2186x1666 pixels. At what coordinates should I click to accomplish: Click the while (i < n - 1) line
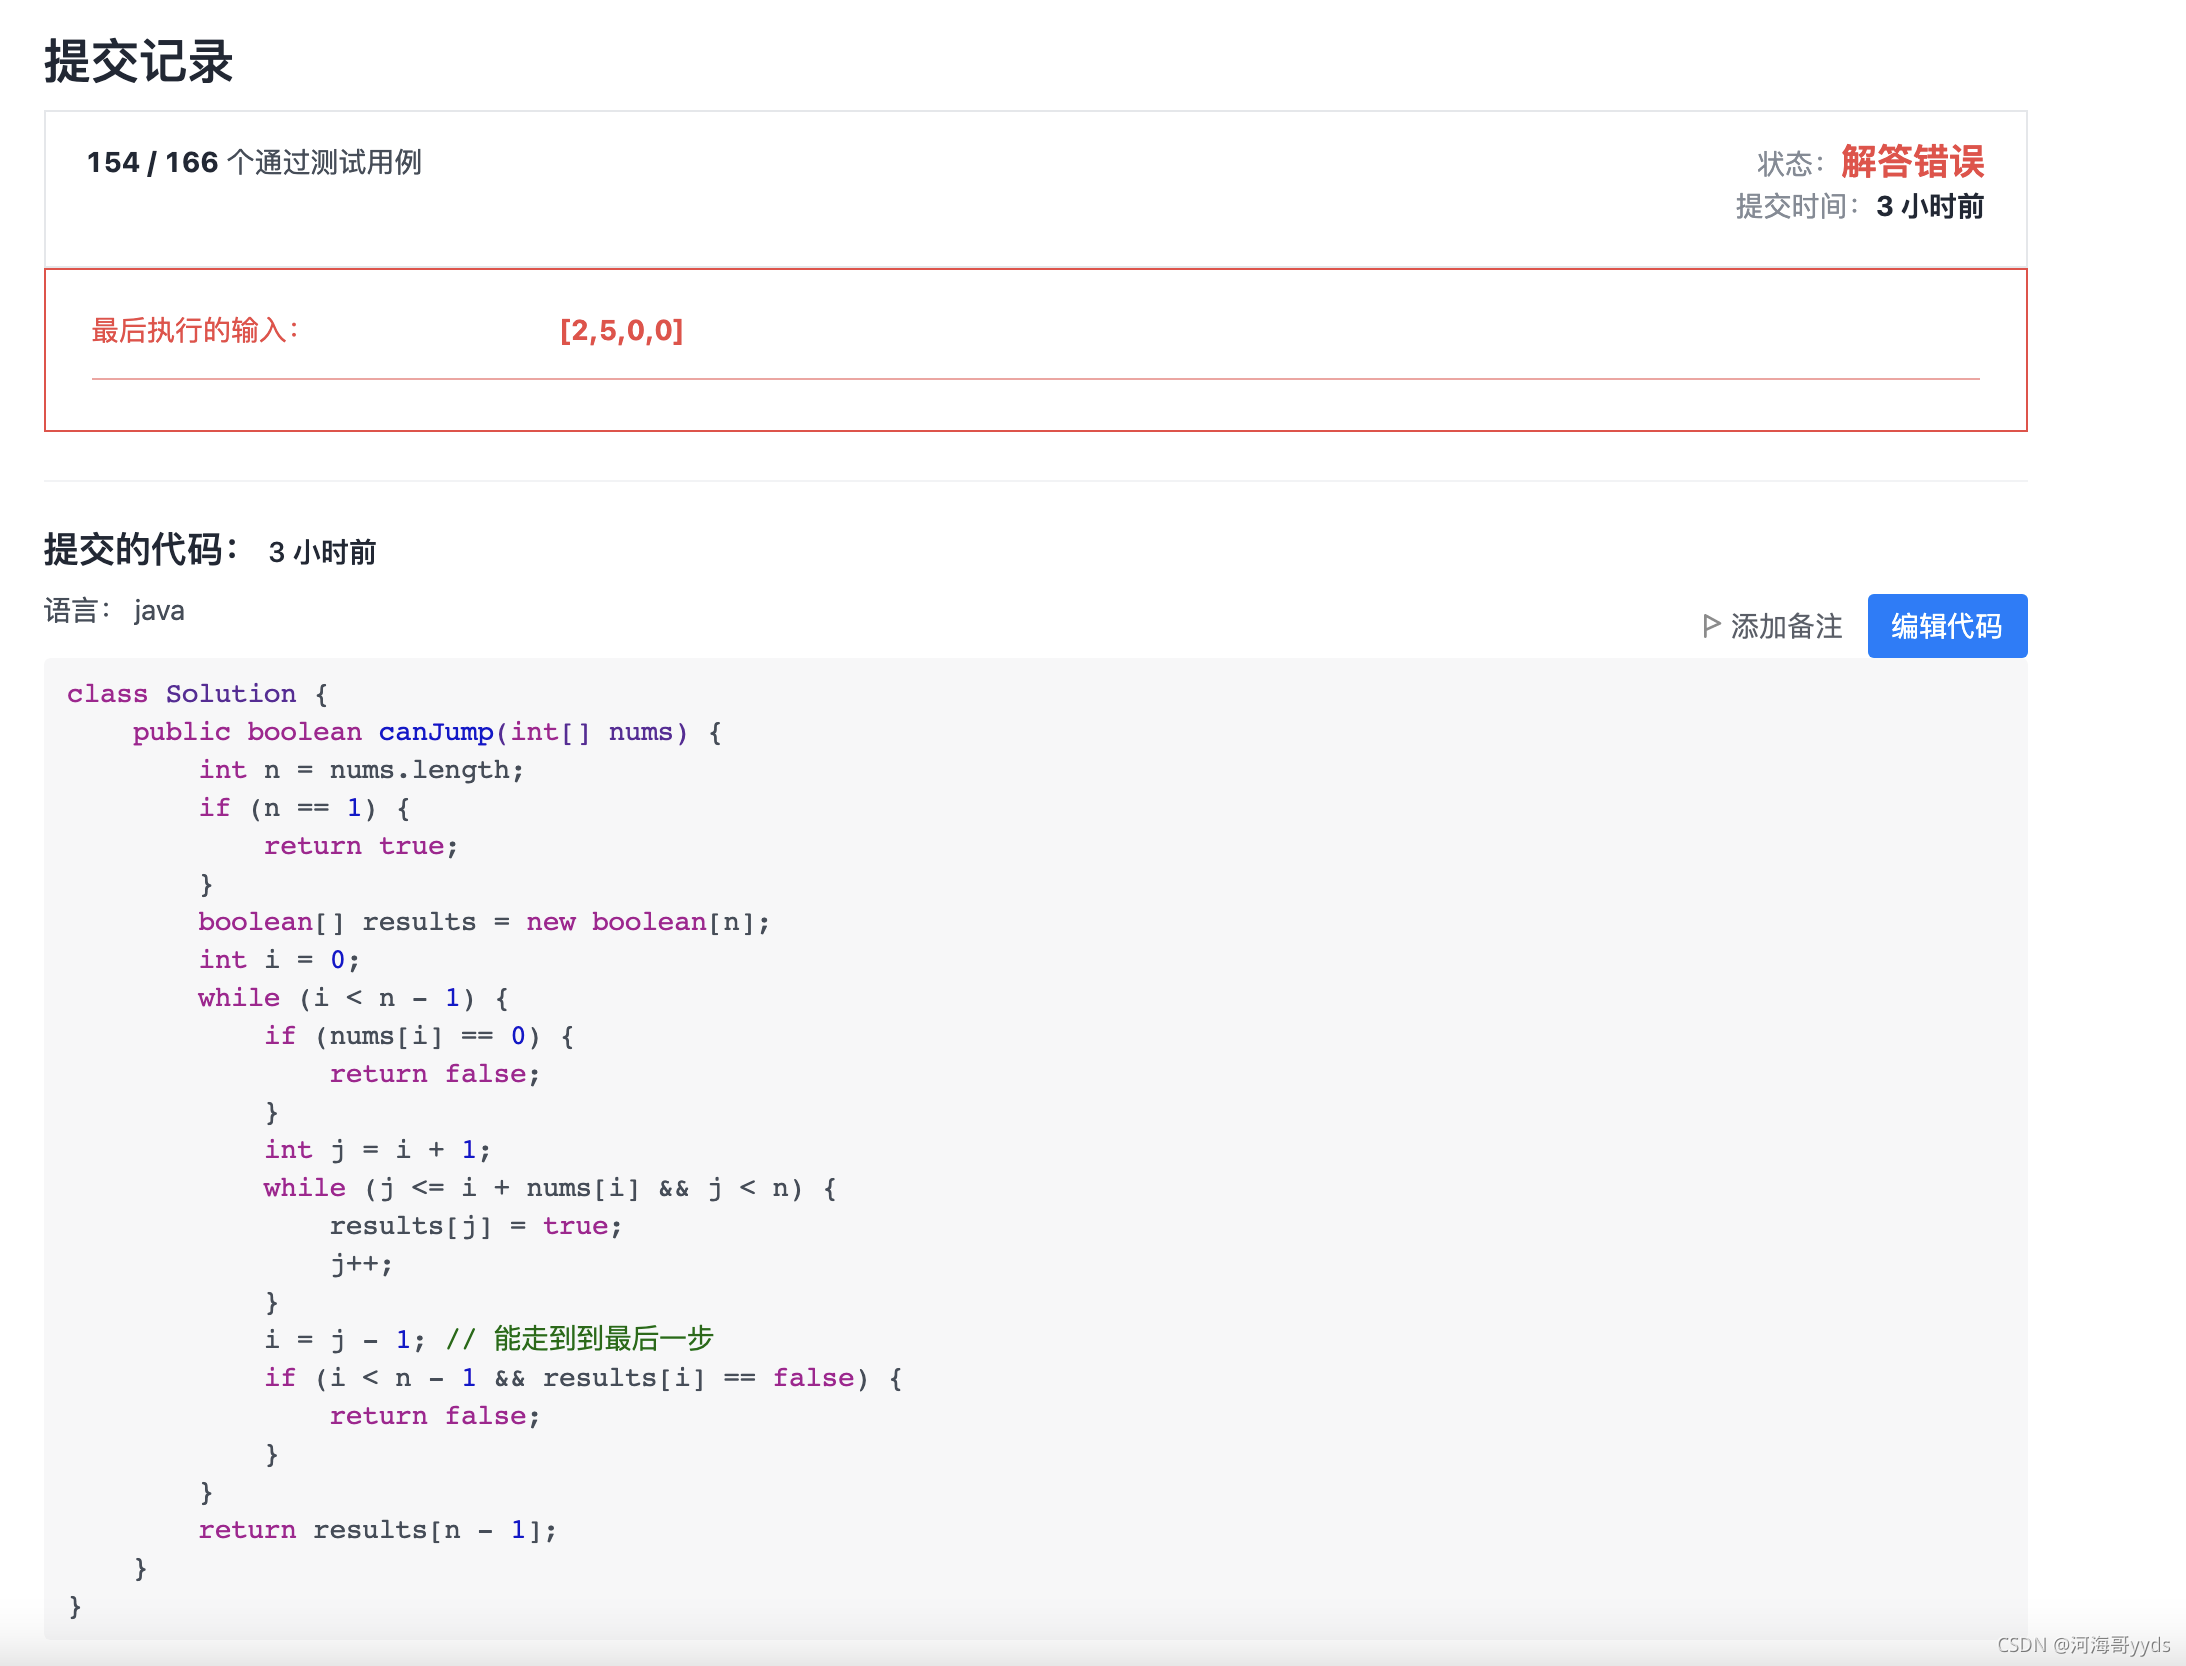[x=353, y=997]
